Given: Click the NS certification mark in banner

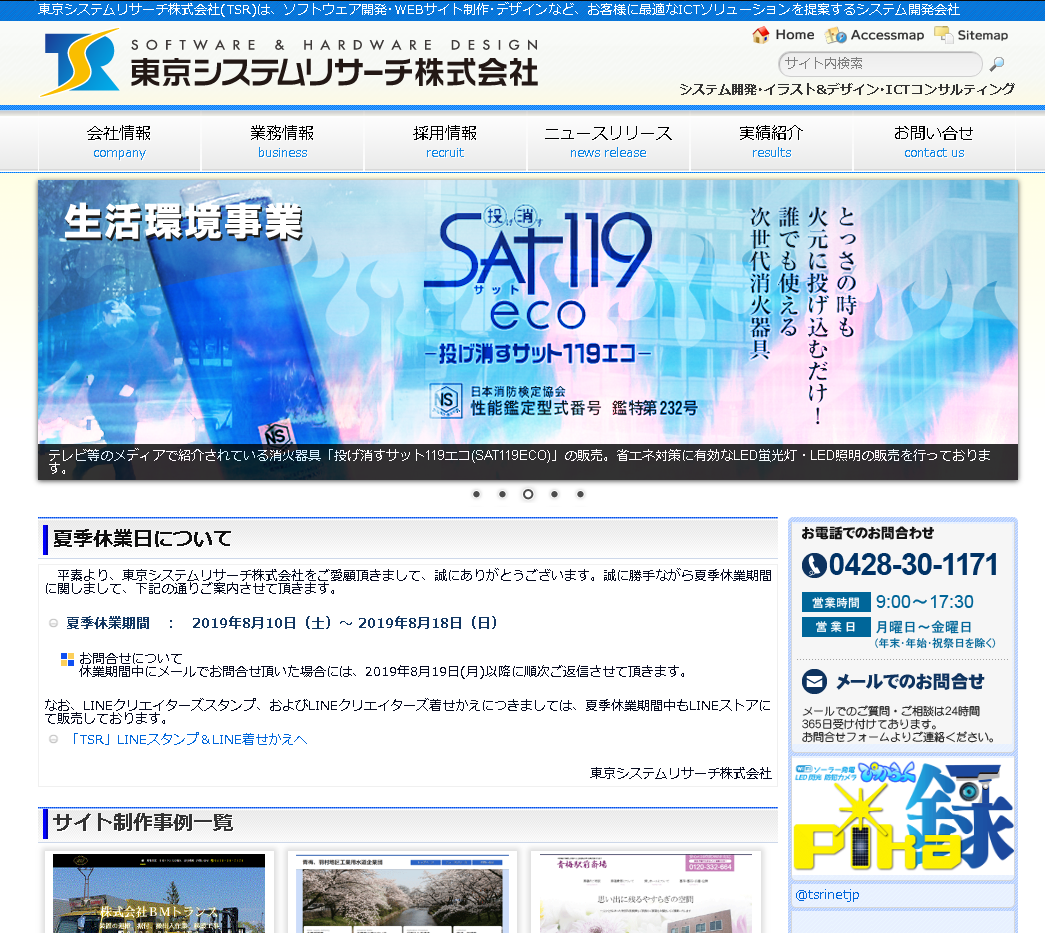Looking at the screenshot, I should pyautogui.click(x=446, y=401).
